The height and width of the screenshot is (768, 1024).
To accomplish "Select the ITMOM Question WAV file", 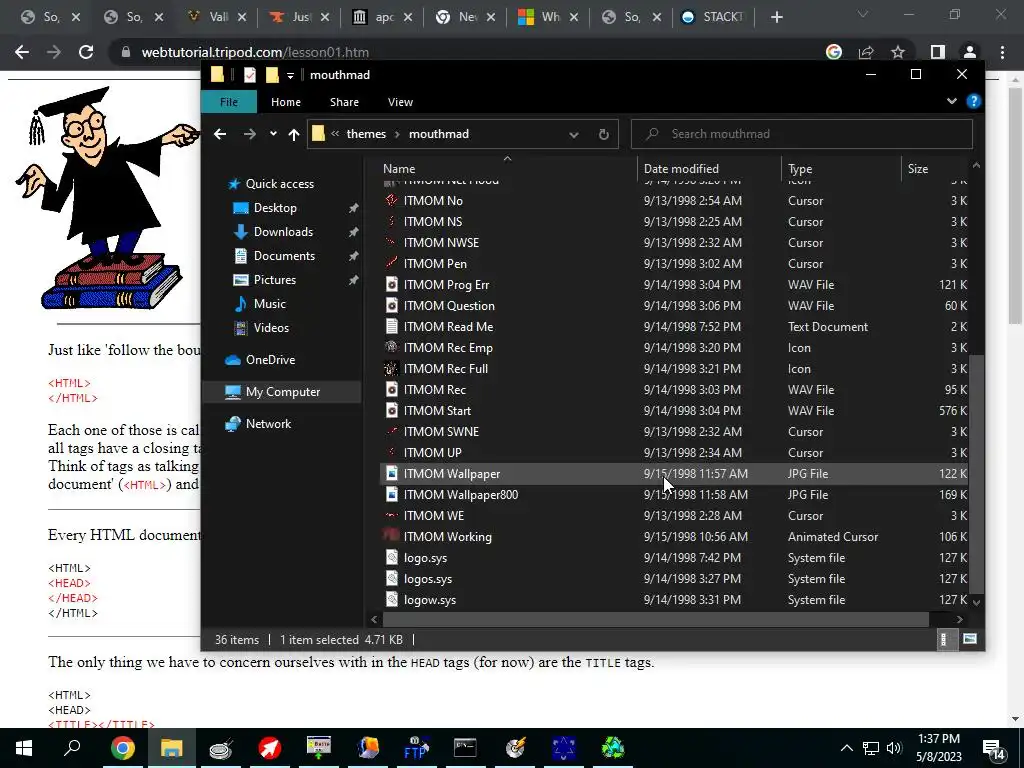I will (x=673, y=306).
